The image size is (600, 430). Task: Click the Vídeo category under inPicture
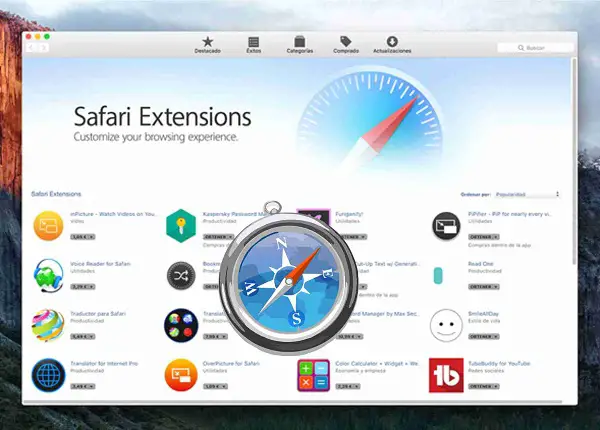(77, 221)
